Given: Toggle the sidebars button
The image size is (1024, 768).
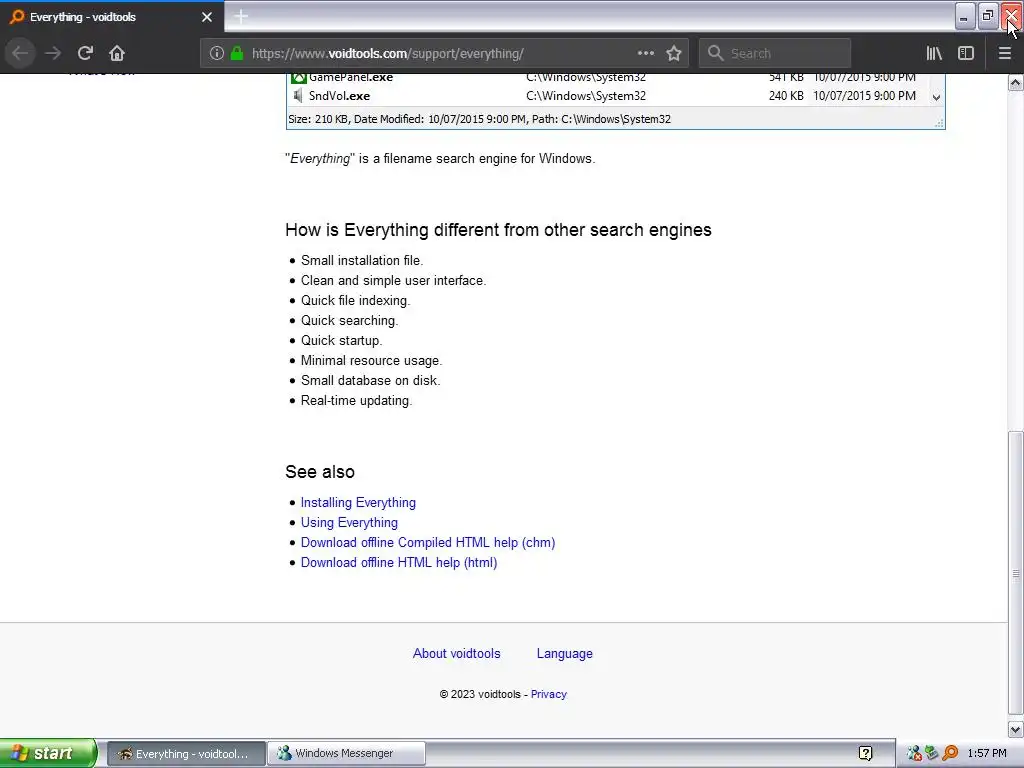Looking at the screenshot, I should pyautogui.click(x=966, y=54).
